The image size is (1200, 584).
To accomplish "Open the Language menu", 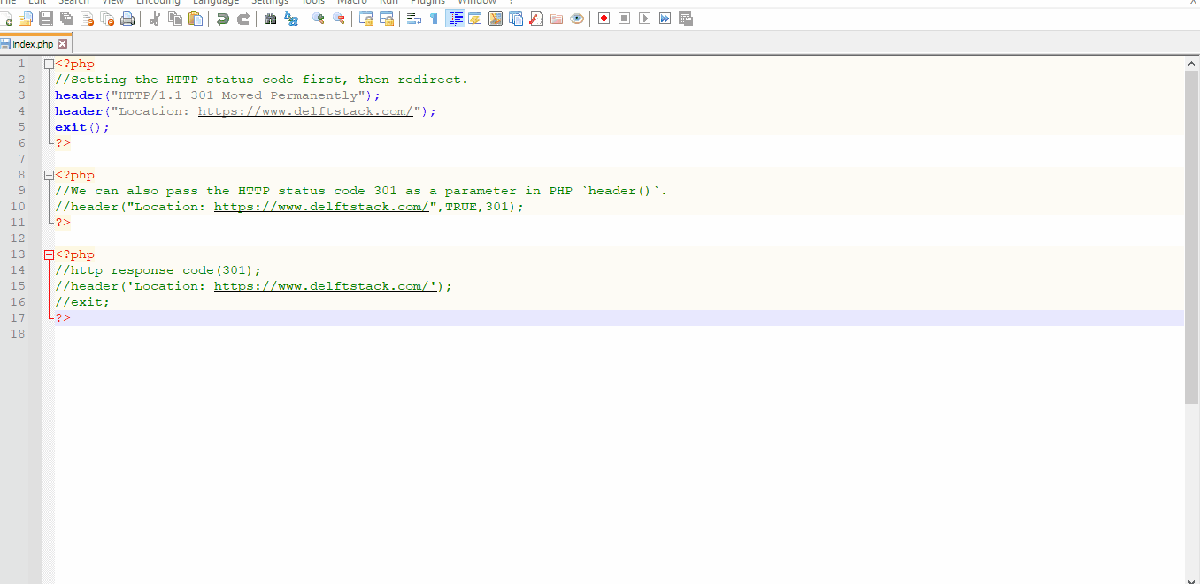I will coord(216,3).
